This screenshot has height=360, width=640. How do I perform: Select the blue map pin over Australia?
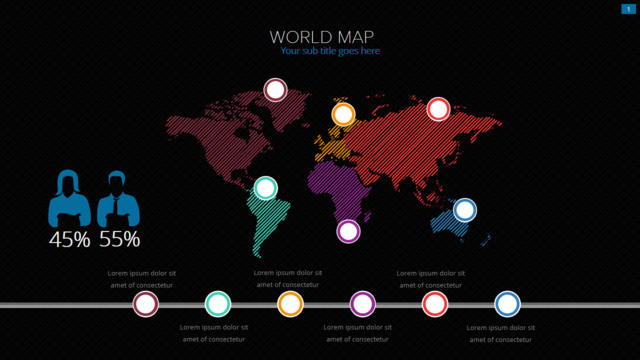(x=465, y=210)
